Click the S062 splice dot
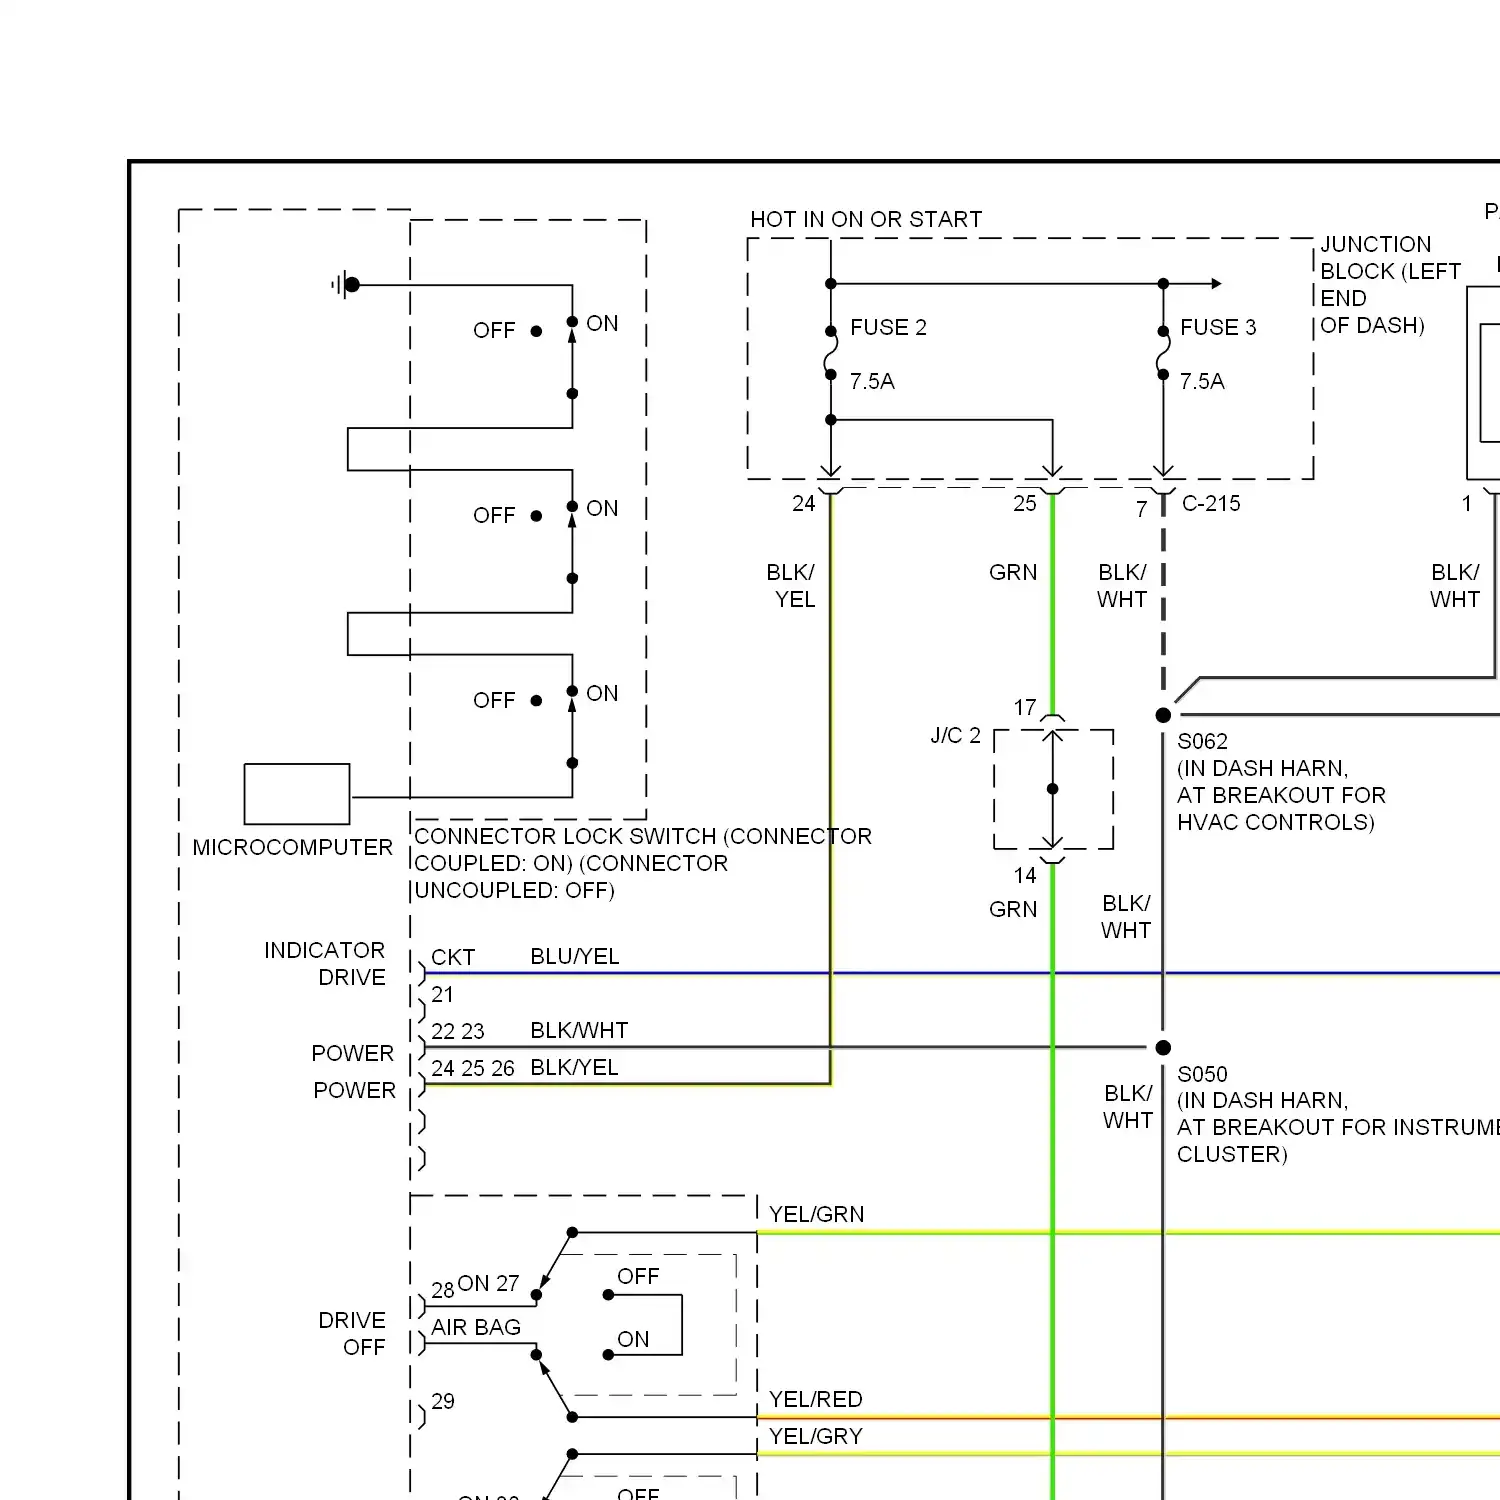Image resolution: width=1500 pixels, height=1500 pixels. point(1163,715)
